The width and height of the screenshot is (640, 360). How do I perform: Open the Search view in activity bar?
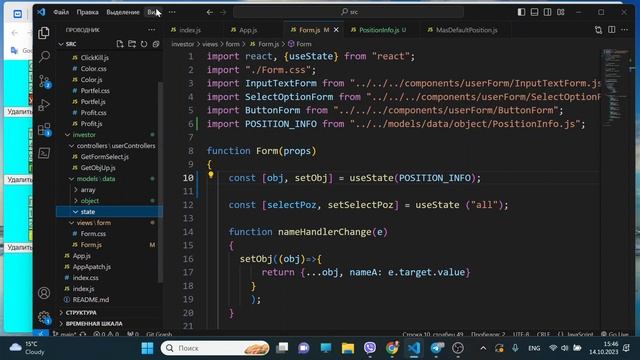[44, 56]
